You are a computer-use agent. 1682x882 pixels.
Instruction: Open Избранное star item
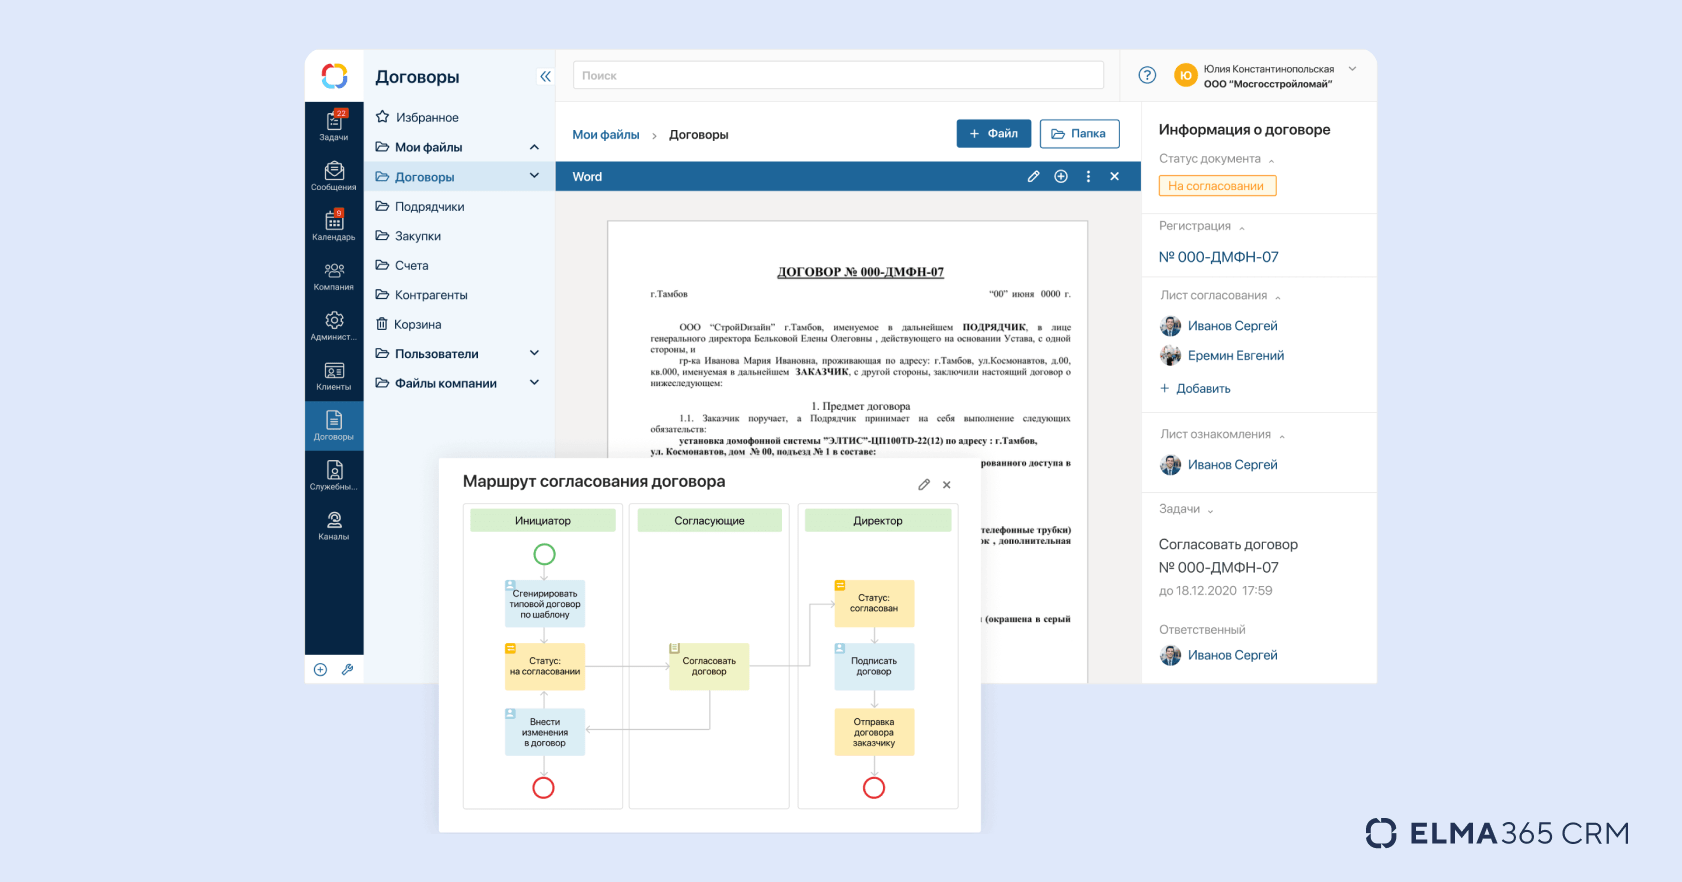click(417, 117)
